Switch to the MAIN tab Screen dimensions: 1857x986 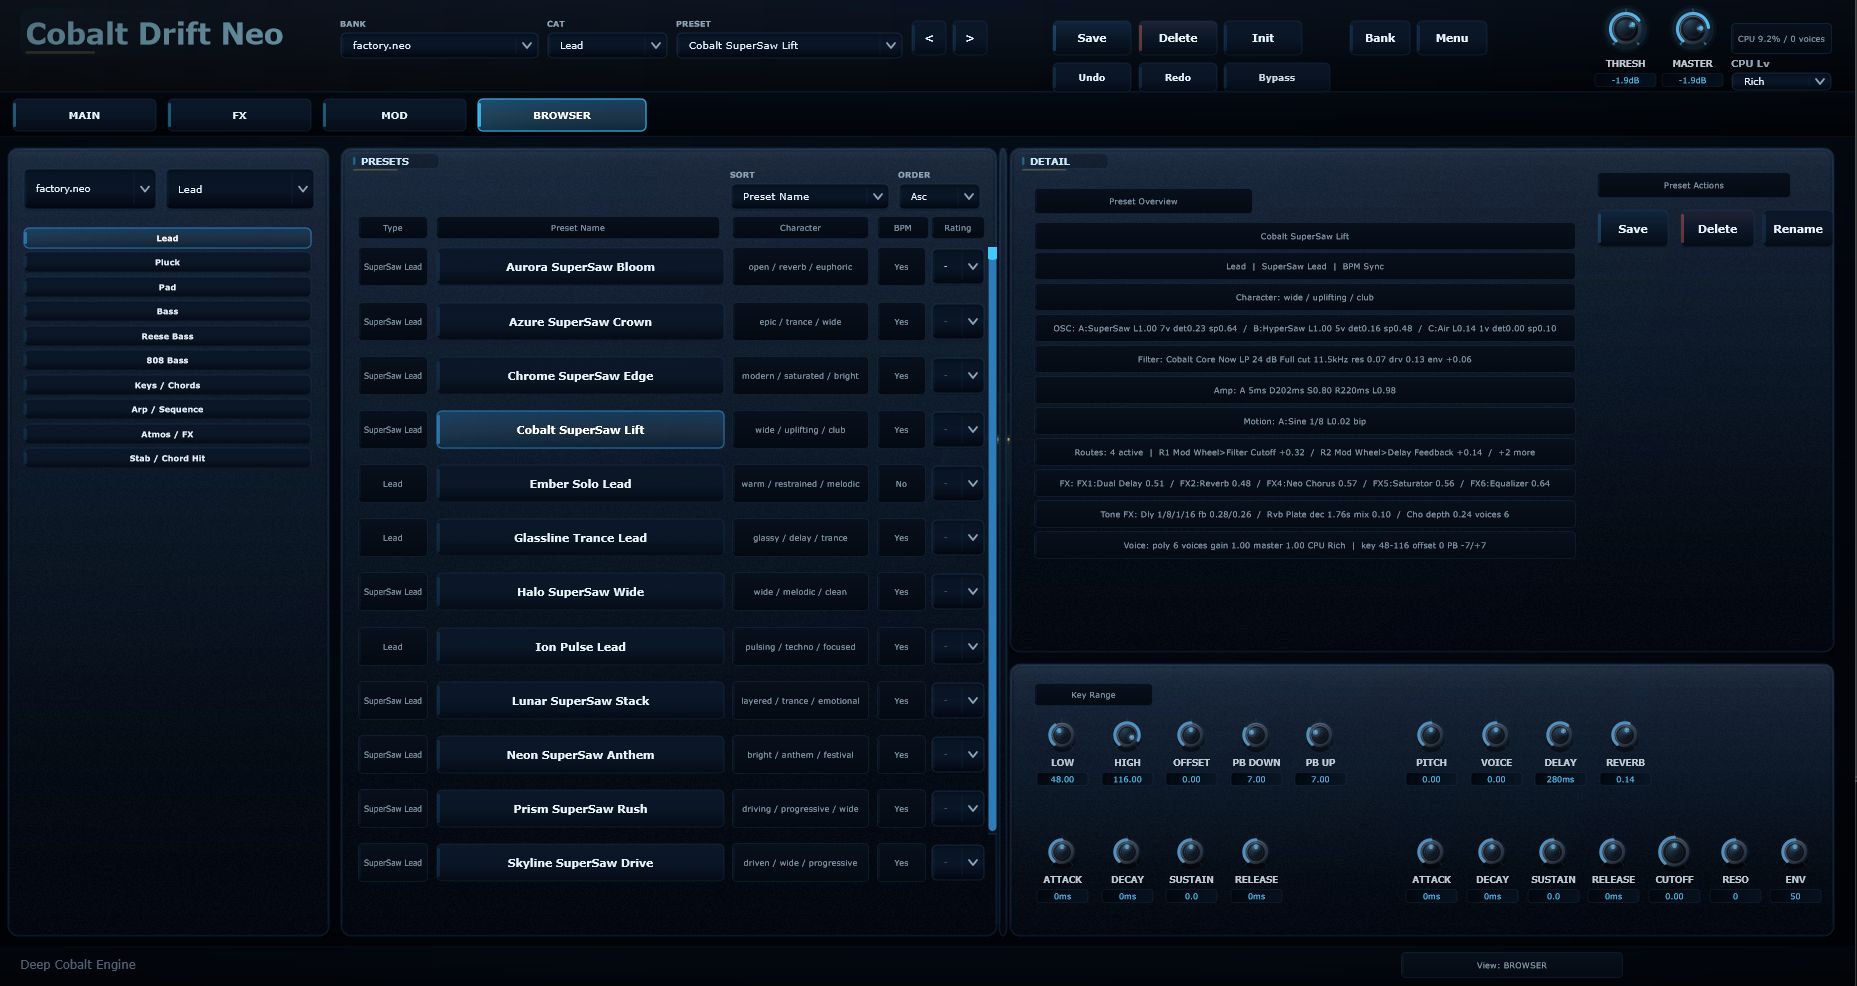click(84, 115)
